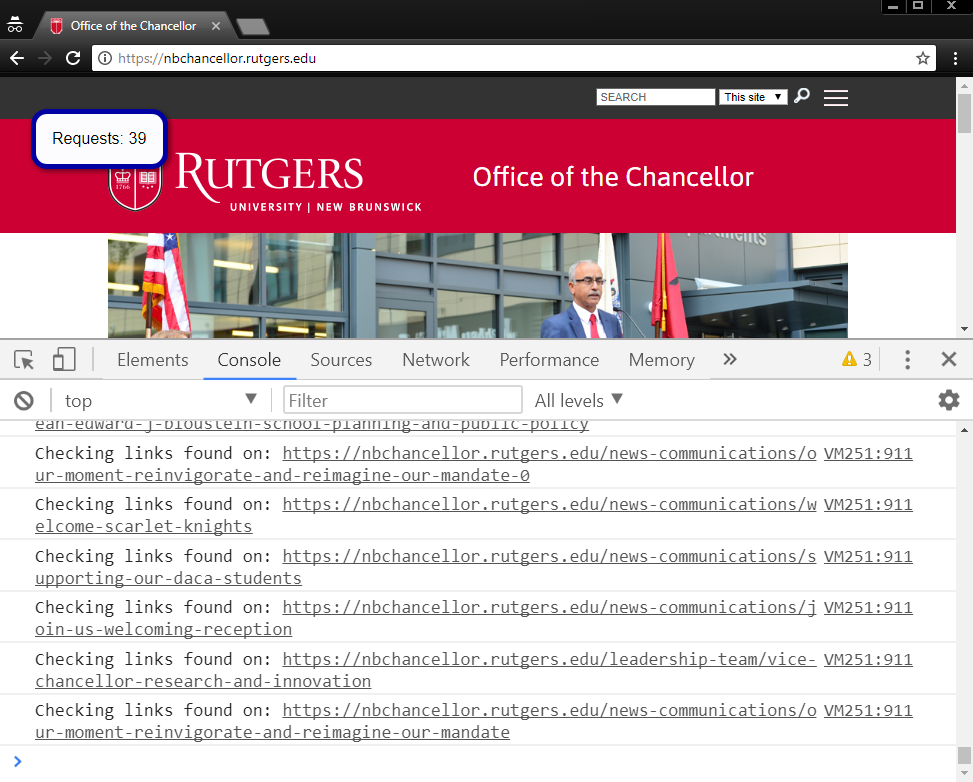Click VM251:911 beside welcome-scarlet-knights entry

tap(868, 505)
